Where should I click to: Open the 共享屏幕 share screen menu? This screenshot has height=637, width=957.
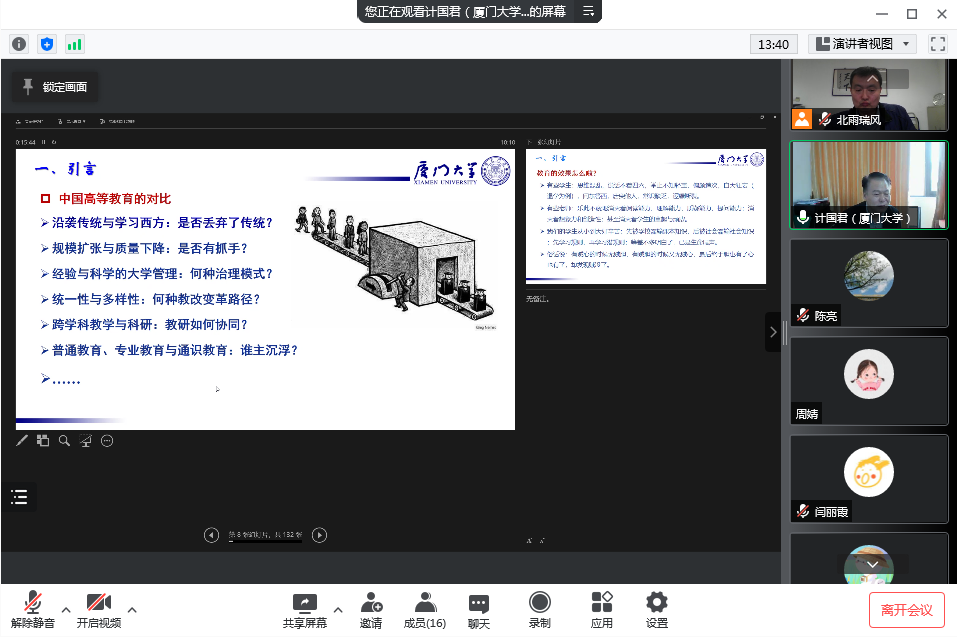point(304,609)
